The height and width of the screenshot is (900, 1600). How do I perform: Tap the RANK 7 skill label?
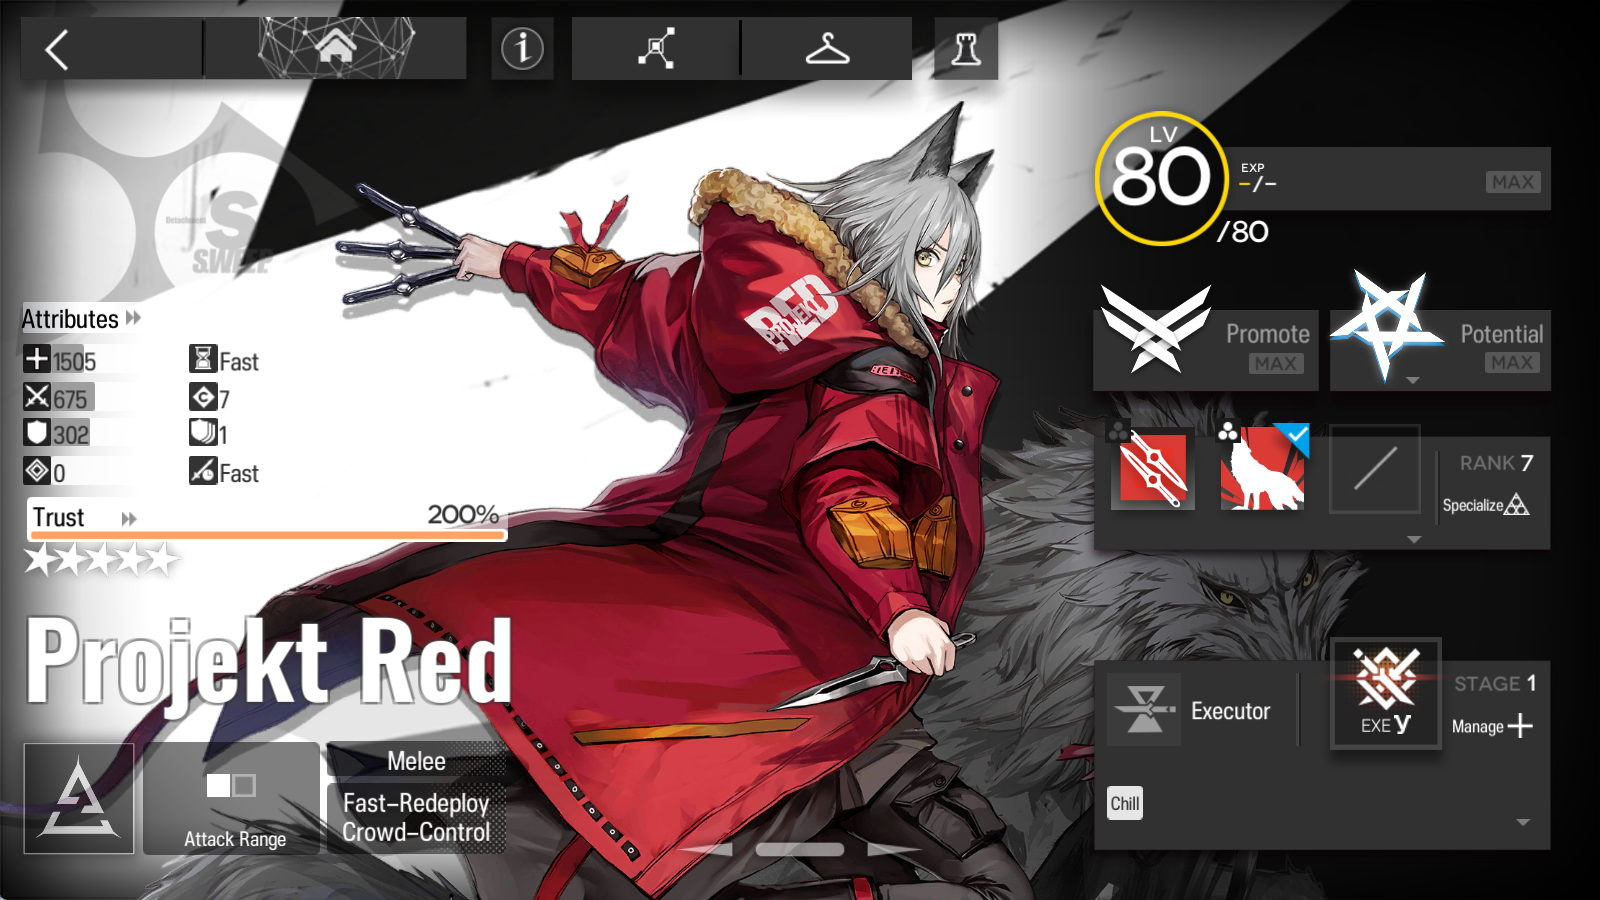point(1496,463)
